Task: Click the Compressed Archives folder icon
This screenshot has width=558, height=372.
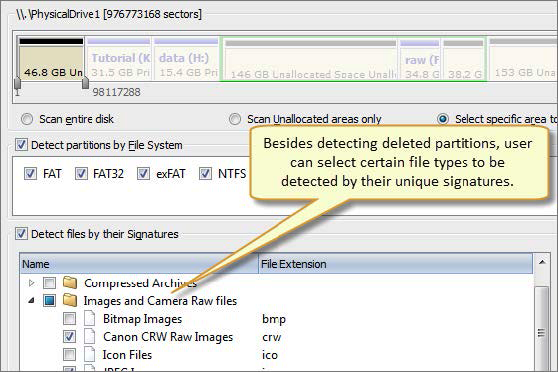Action: 70,282
